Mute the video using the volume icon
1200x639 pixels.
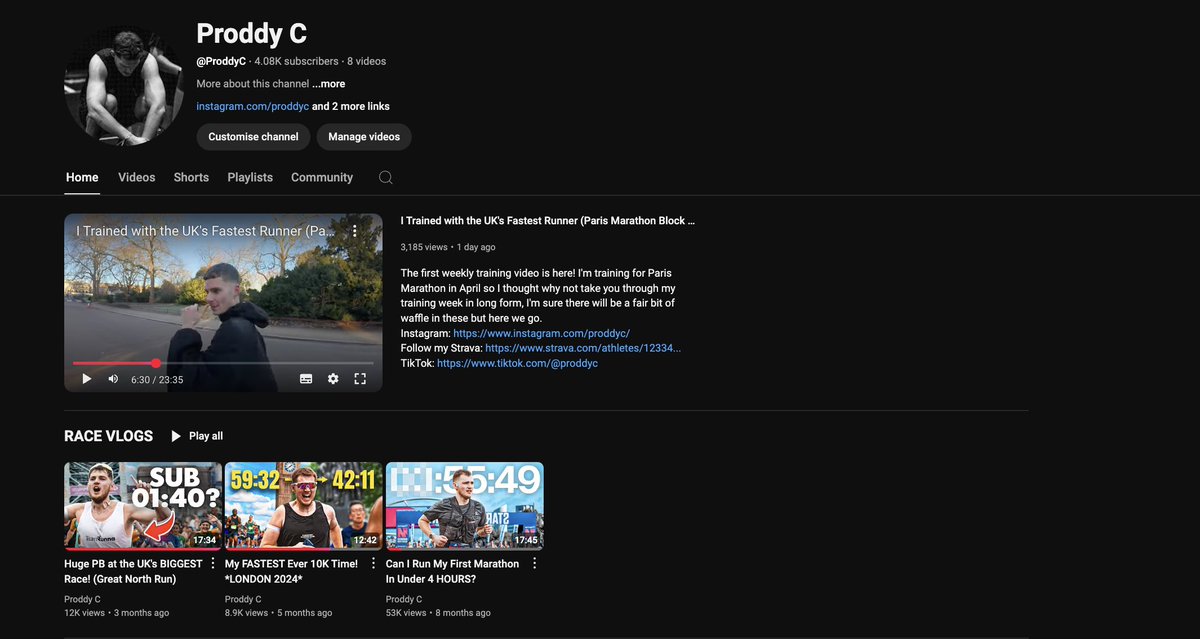click(x=112, y=379)
